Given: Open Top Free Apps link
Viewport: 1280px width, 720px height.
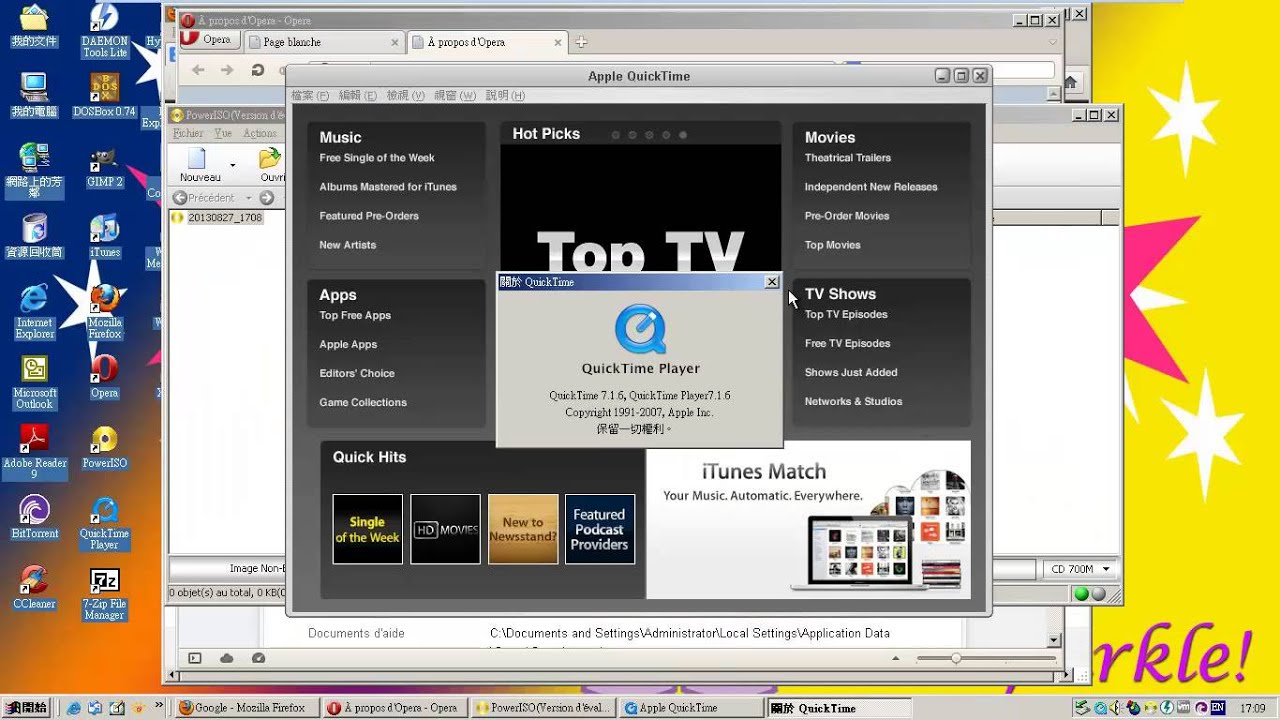Looking at the screenshot, I should [355, 315].
